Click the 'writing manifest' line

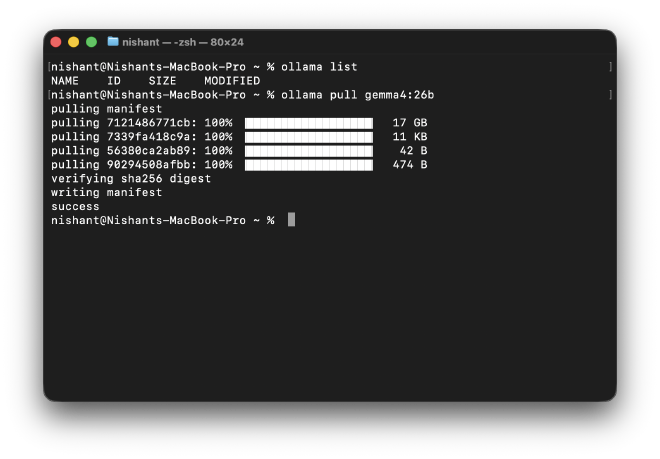[x=106, y=193]
